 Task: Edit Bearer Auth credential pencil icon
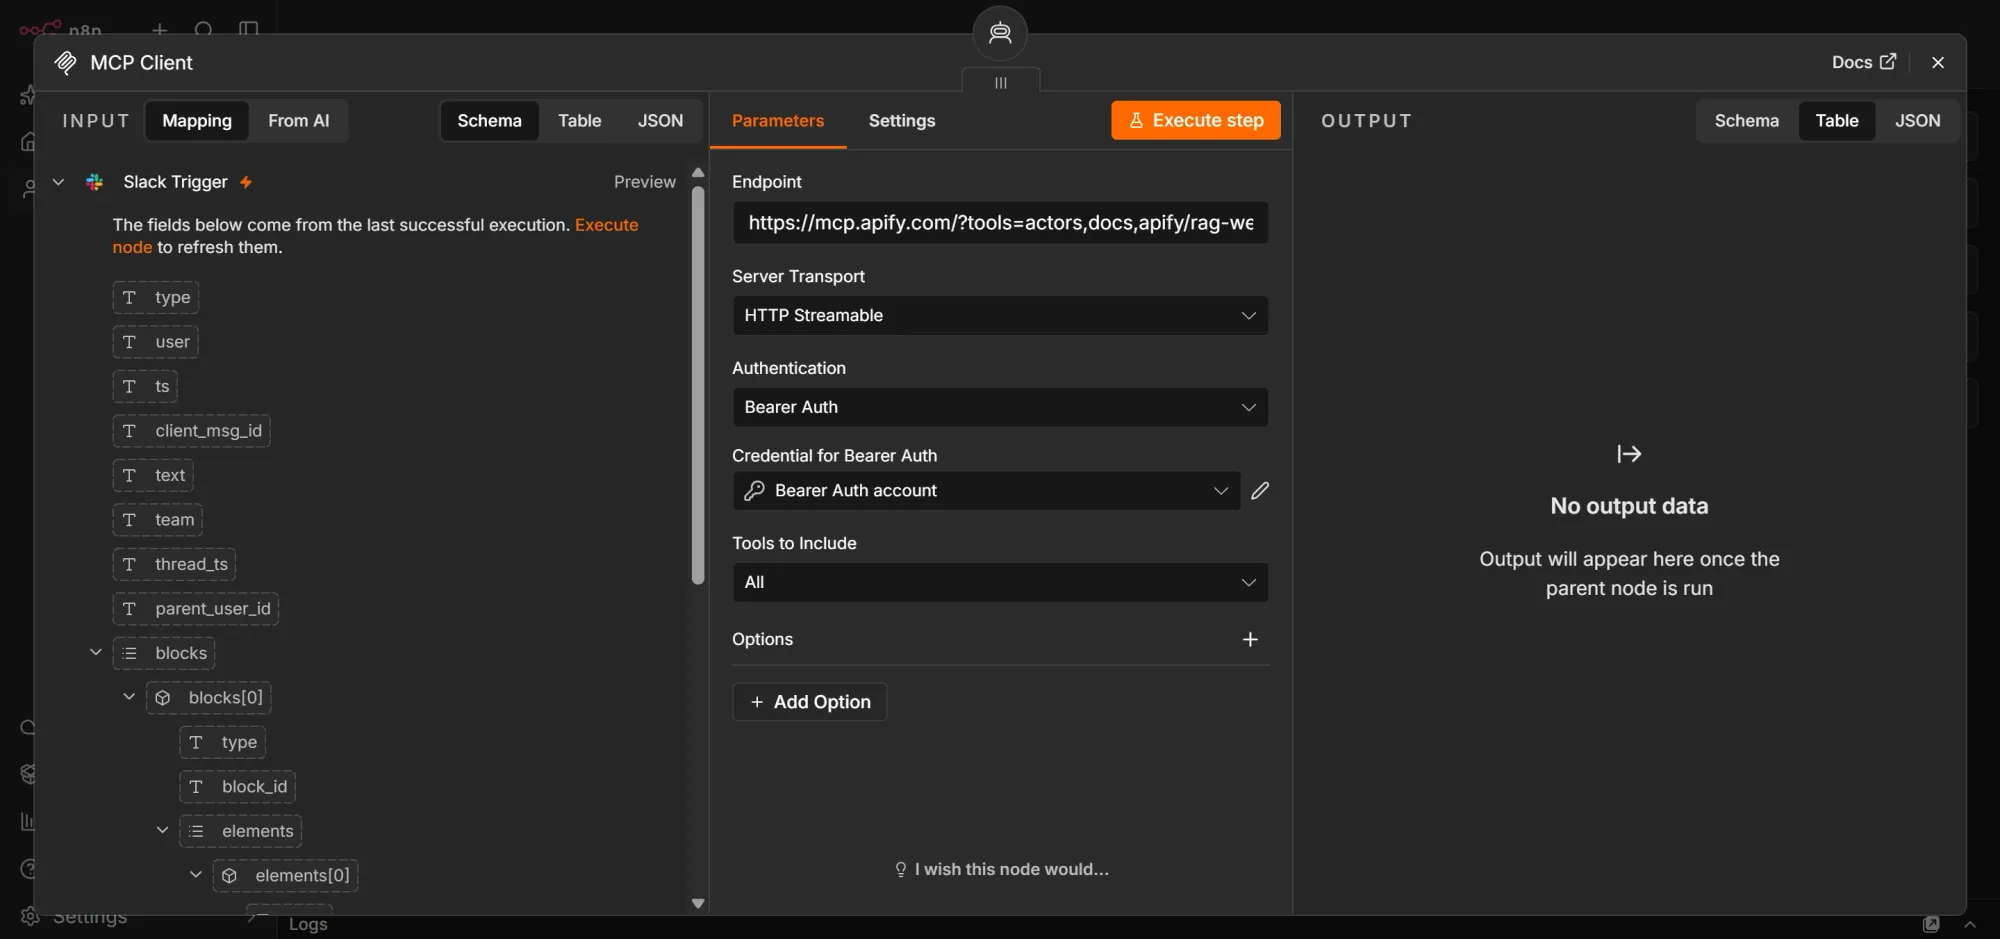click(1260, 491)
